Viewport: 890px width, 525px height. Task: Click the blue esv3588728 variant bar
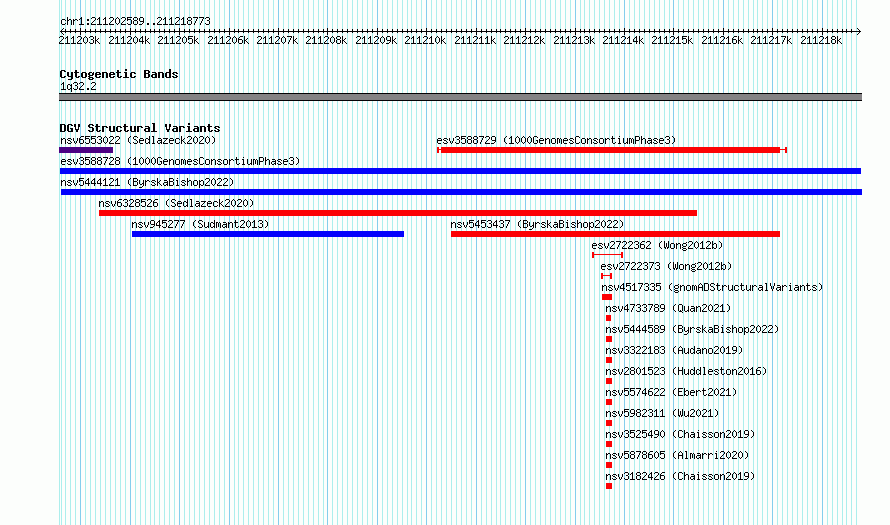(x=460, y=171)
